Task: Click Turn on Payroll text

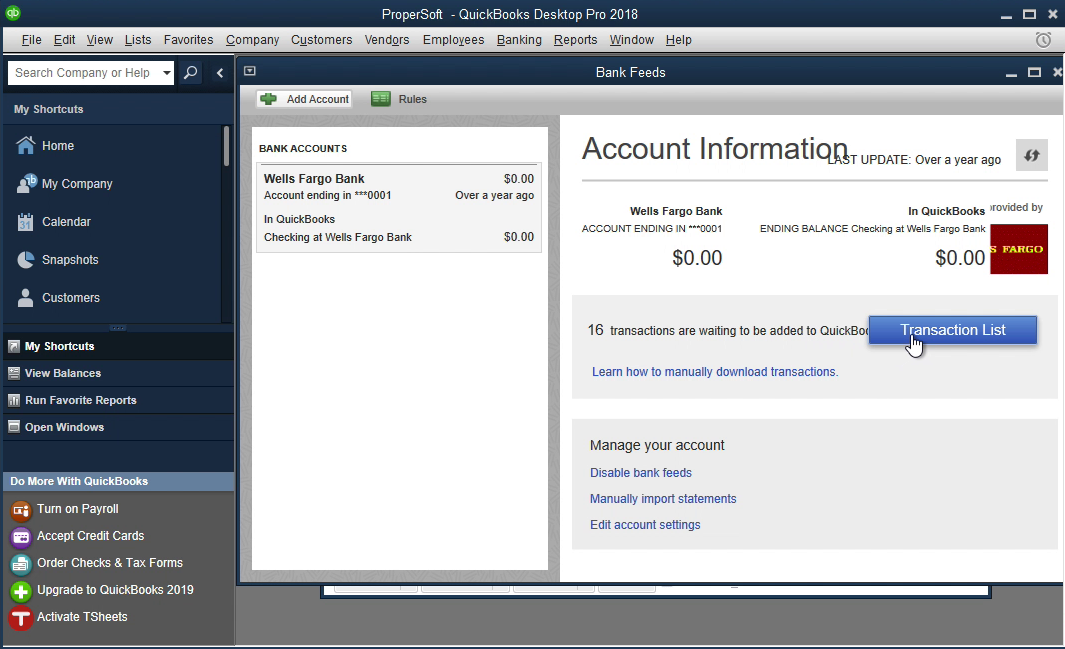Action: point(77,509)
